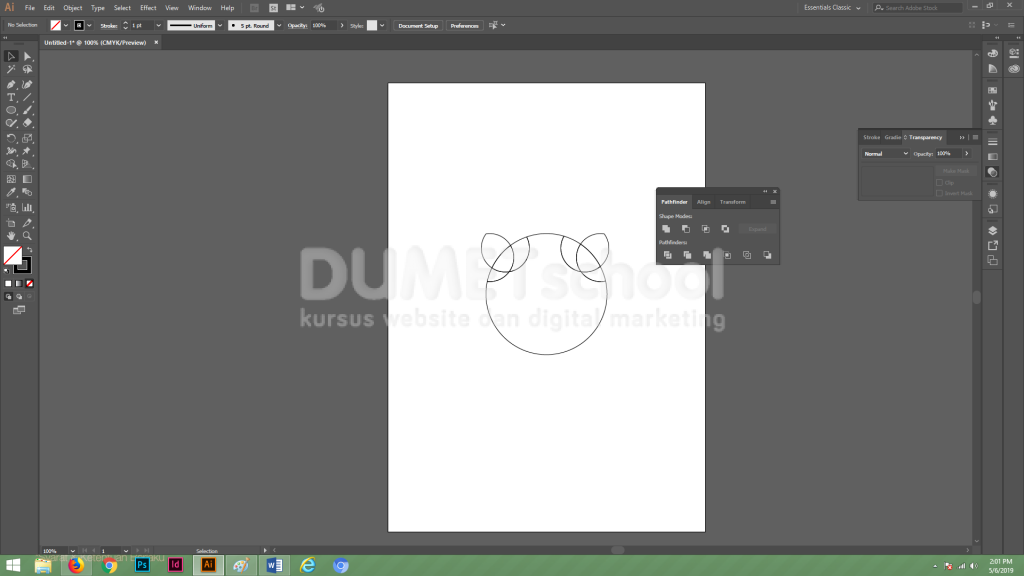Switch to the Transform tab
This screenshot has width=1024, height=576.
click(x=733, y=202)
